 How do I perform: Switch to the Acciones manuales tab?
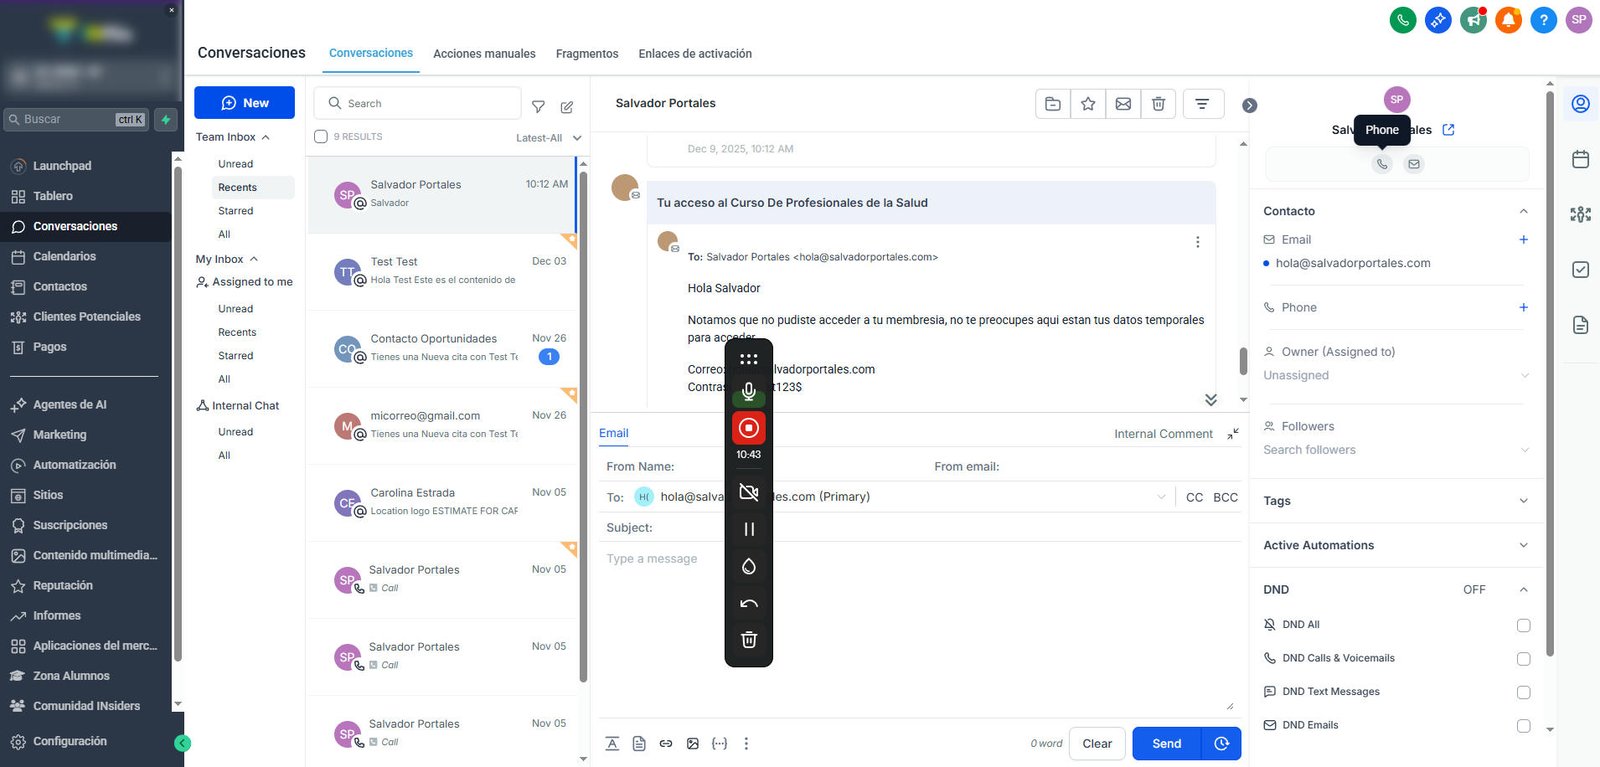click(x=484, y=54)
